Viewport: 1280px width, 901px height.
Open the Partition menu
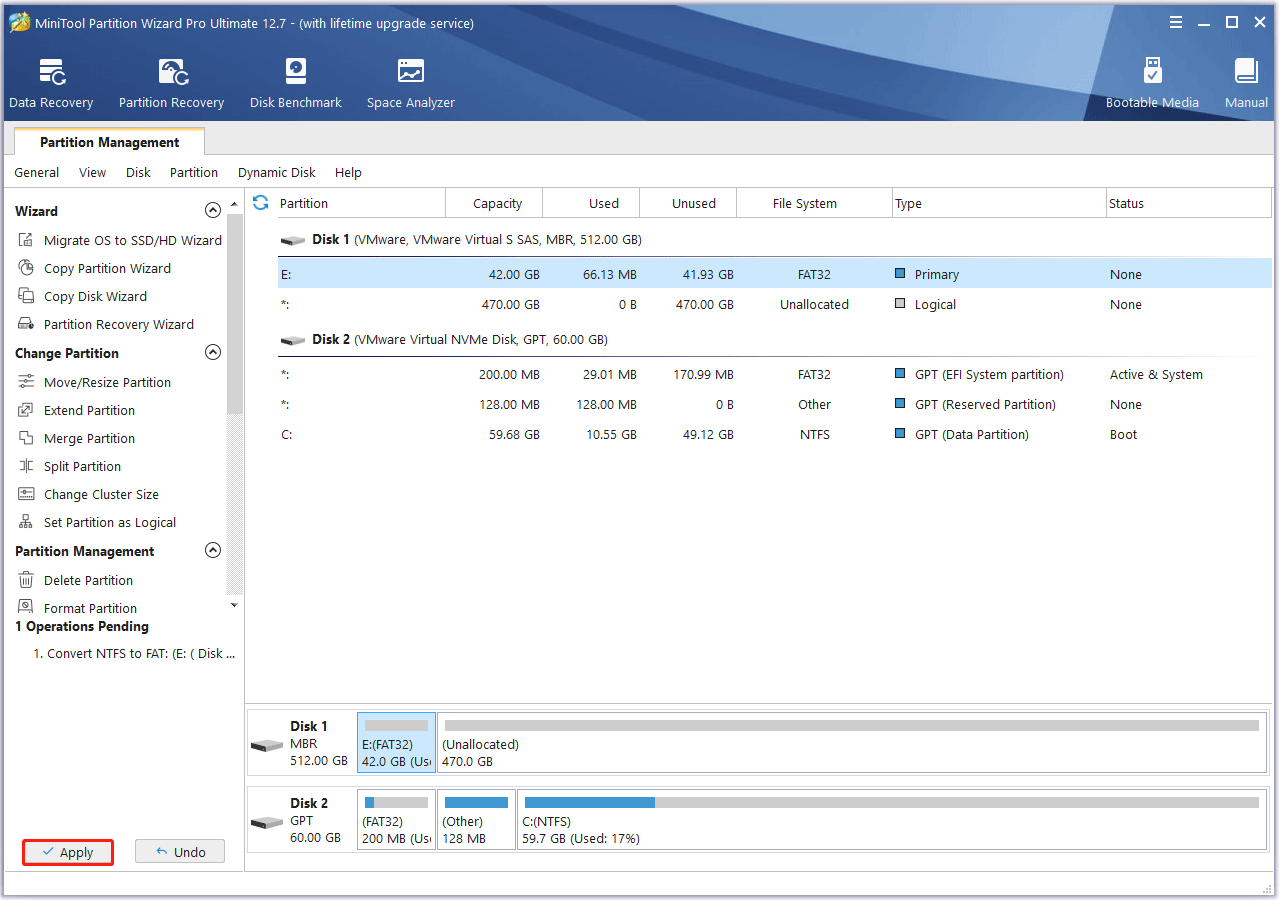click(x=194, y=172)
